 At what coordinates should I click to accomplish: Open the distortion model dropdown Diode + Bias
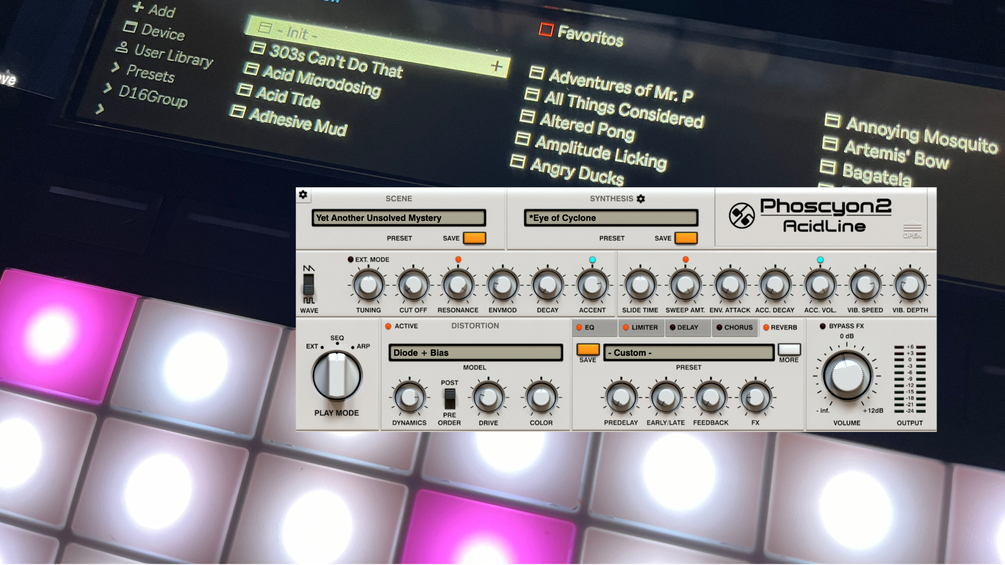(475, 352)
